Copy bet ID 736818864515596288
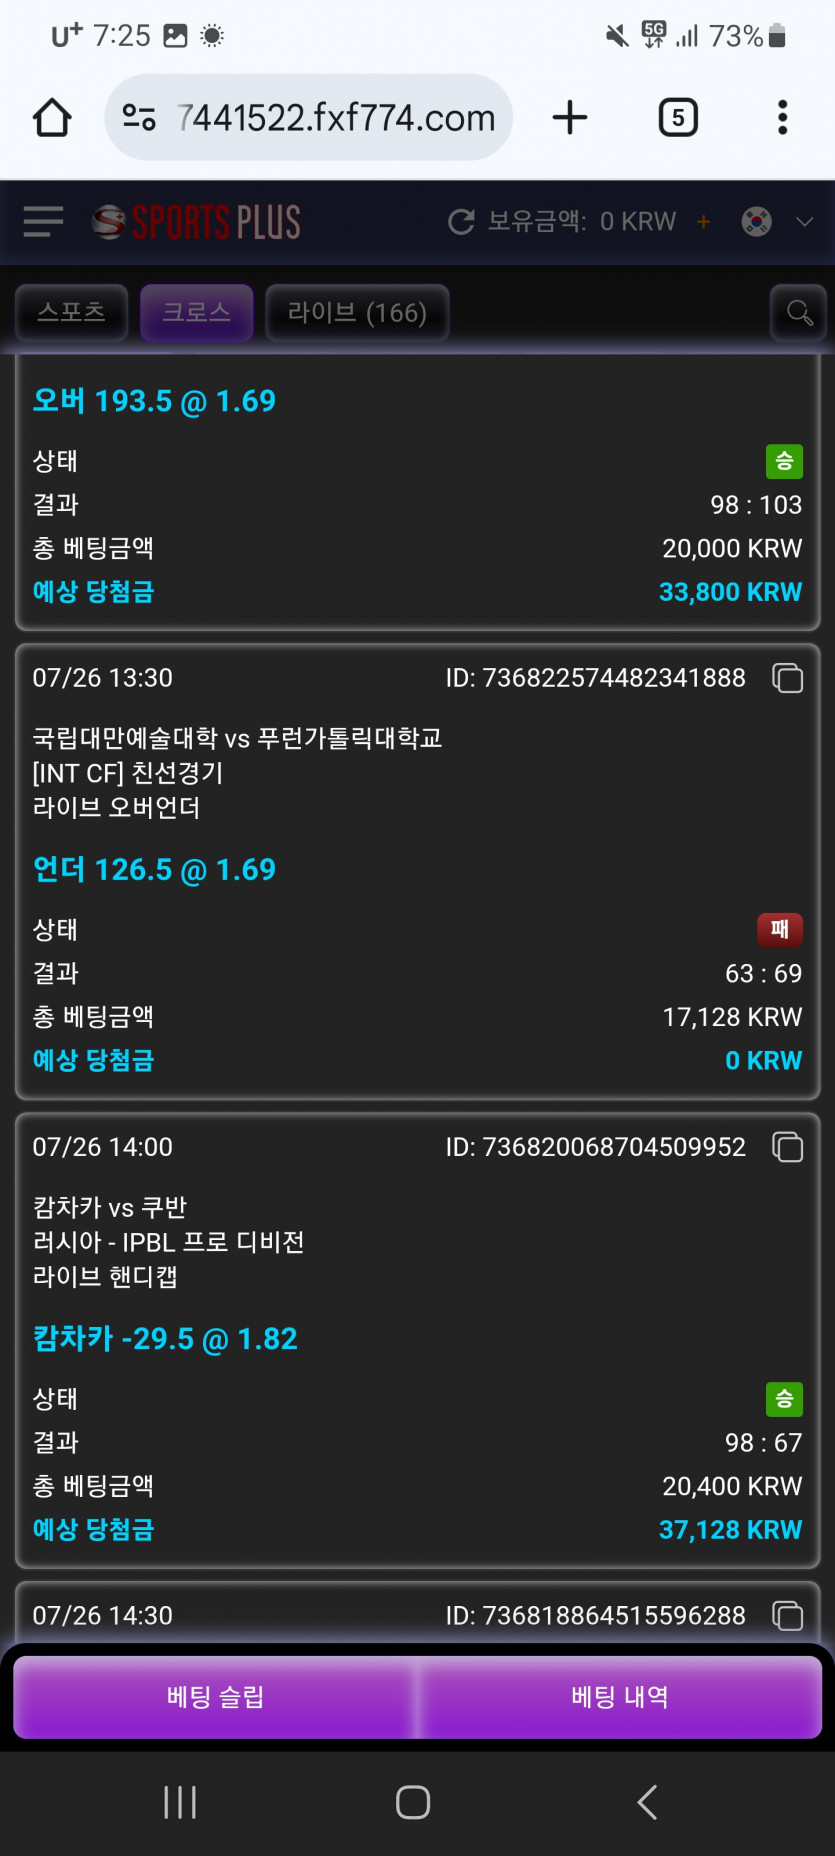 pos(788,1616)
